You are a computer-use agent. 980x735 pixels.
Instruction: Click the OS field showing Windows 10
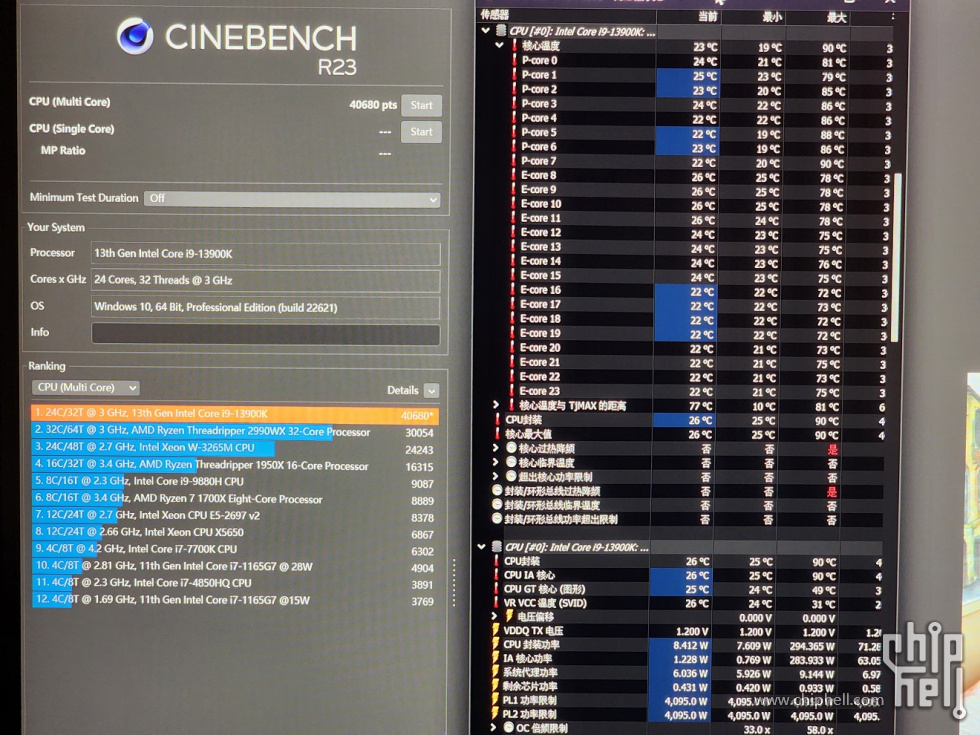point(266,308)
